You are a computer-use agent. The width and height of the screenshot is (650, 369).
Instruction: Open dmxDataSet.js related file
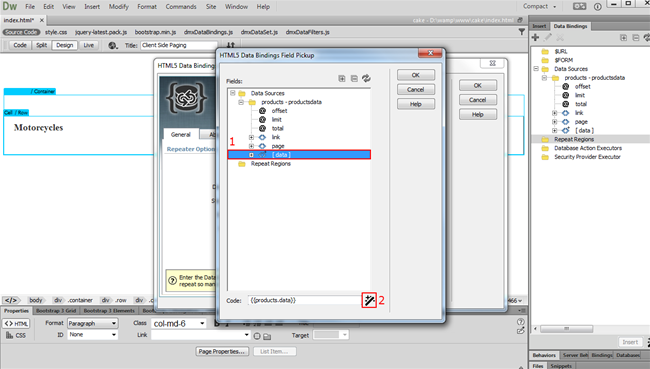[x=260, y=32]
